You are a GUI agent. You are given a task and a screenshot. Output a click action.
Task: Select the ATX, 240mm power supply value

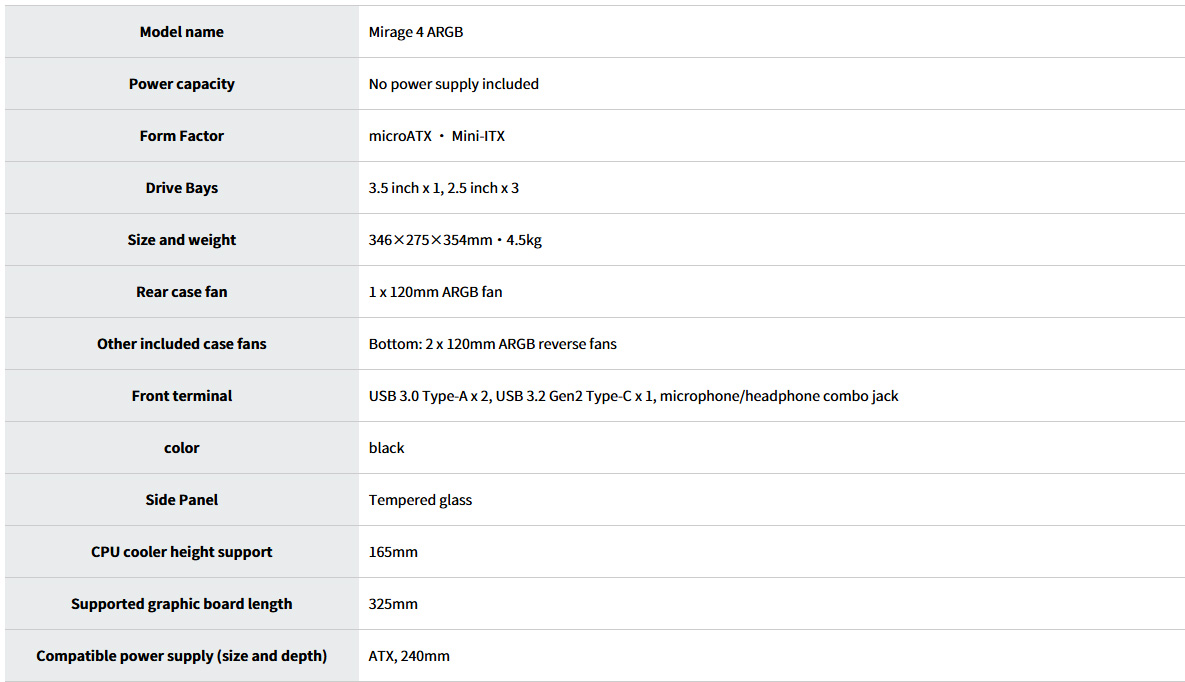click(x=409, y=656)
